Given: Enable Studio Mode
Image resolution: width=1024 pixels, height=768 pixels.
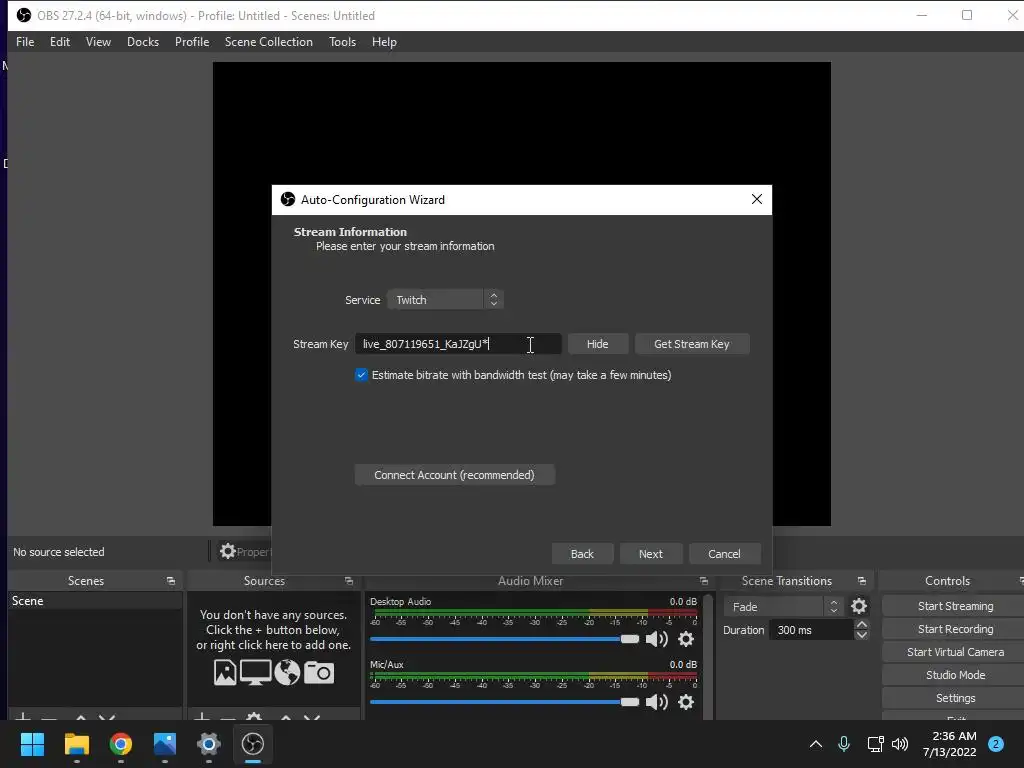Looking at the screenshot, I should [x=955, y=675].
